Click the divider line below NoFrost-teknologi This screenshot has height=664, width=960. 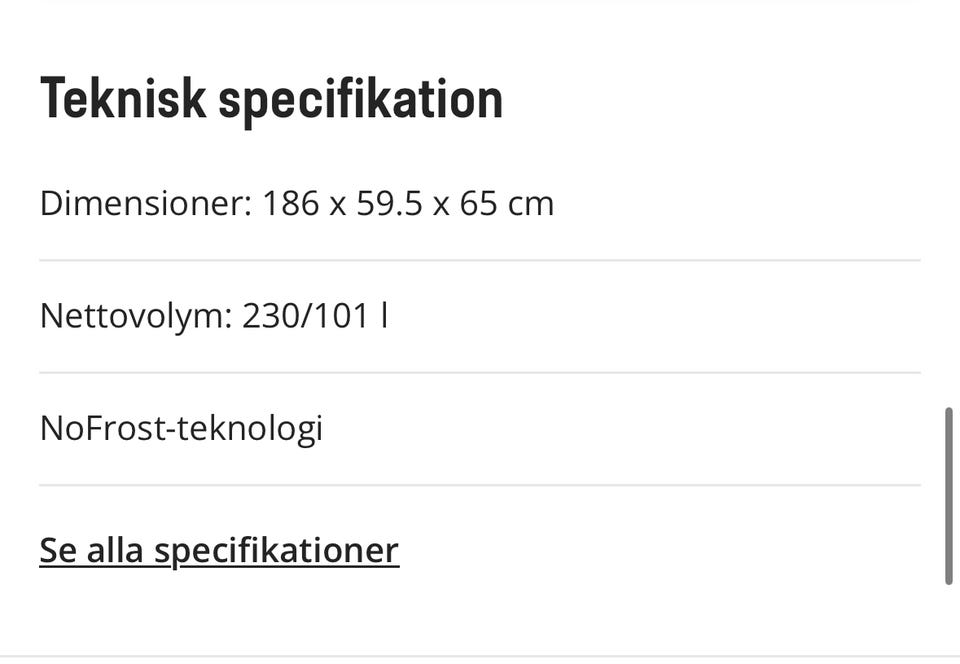click(480, 486)
